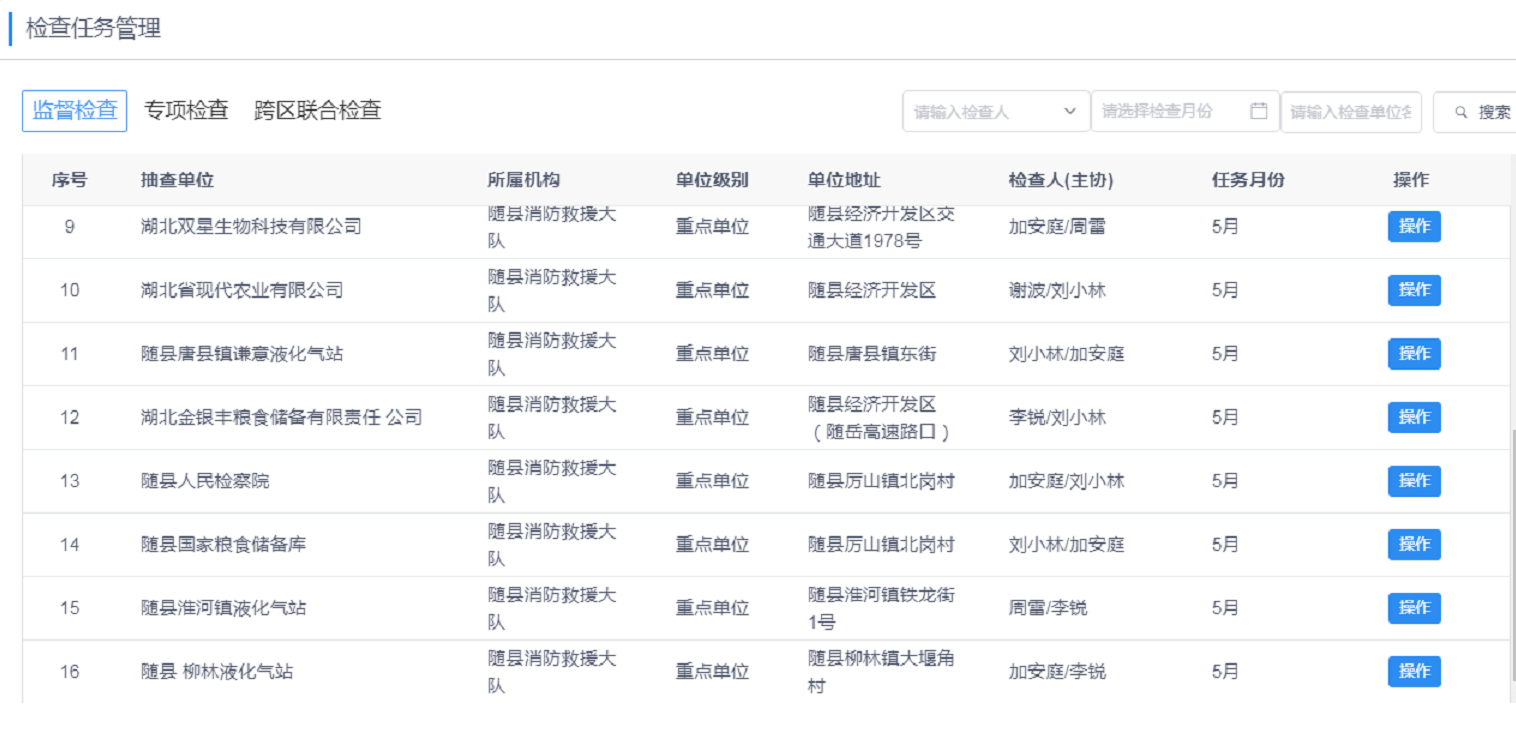Viewport: 1516px width, 730px height.
Task: Click 操作 button for 随县人民检察院
Action: click(1414, 481)
